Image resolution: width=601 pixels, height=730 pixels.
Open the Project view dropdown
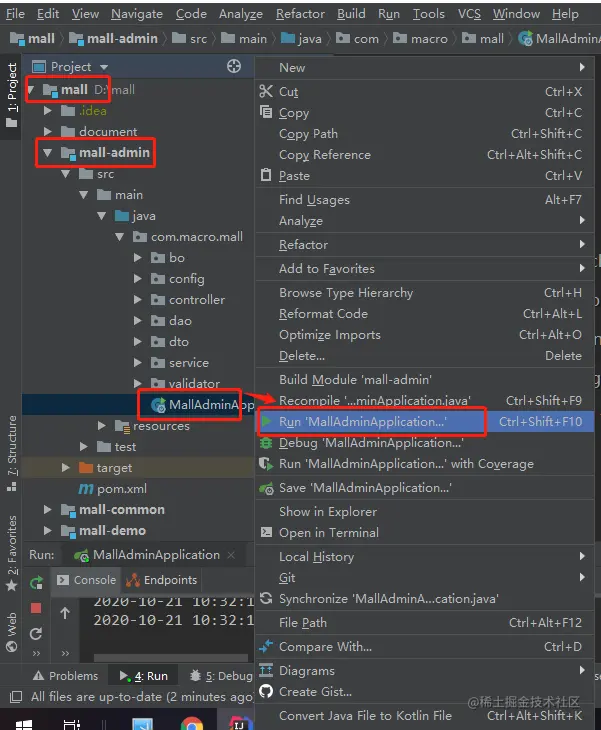103,68
